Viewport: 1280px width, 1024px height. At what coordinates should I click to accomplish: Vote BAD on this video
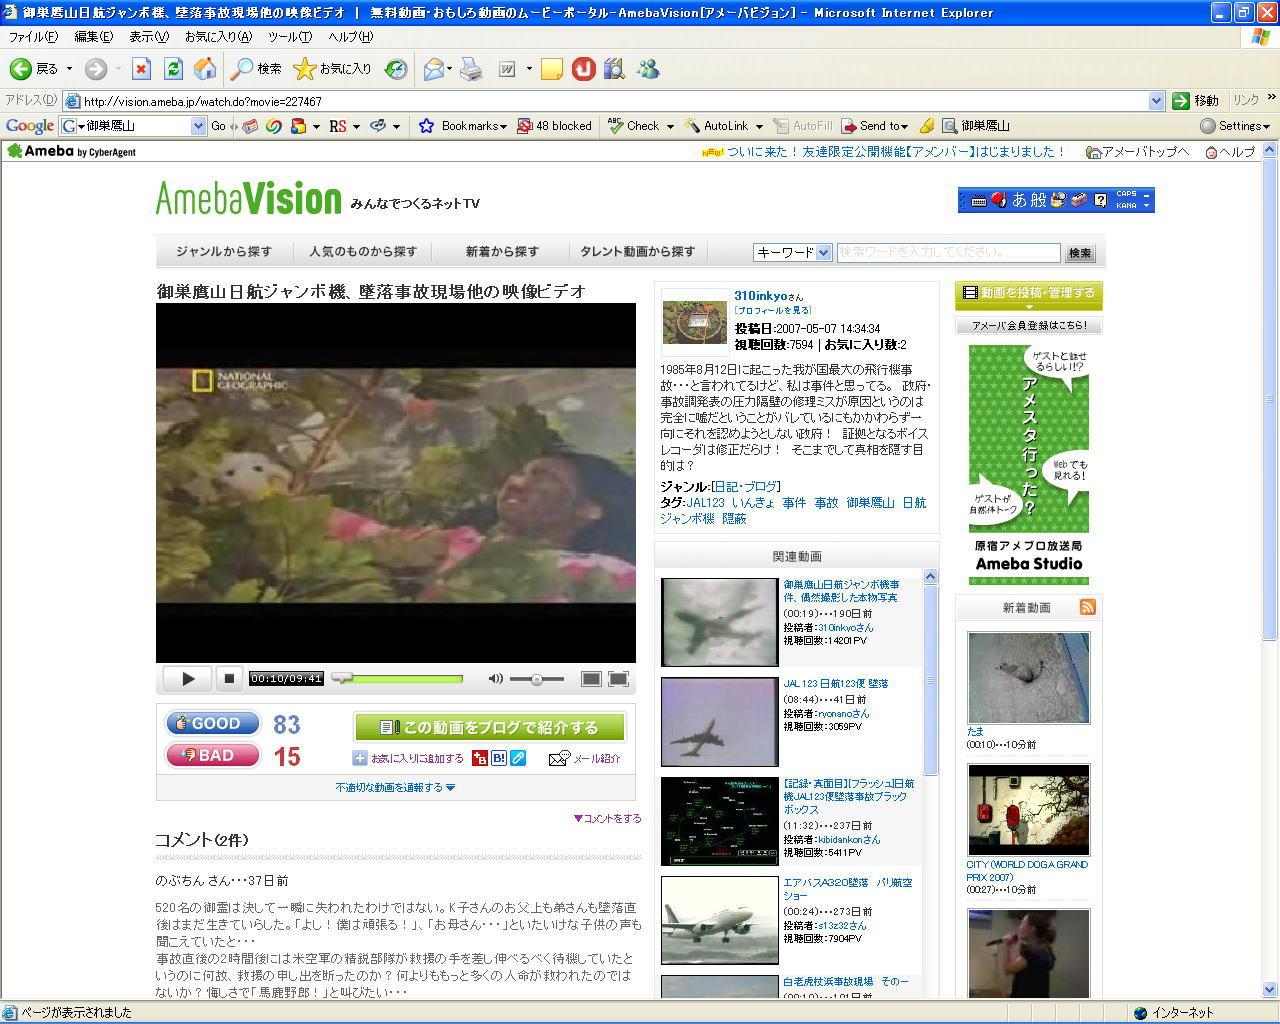pyautogui.click(x=212, y=755)
